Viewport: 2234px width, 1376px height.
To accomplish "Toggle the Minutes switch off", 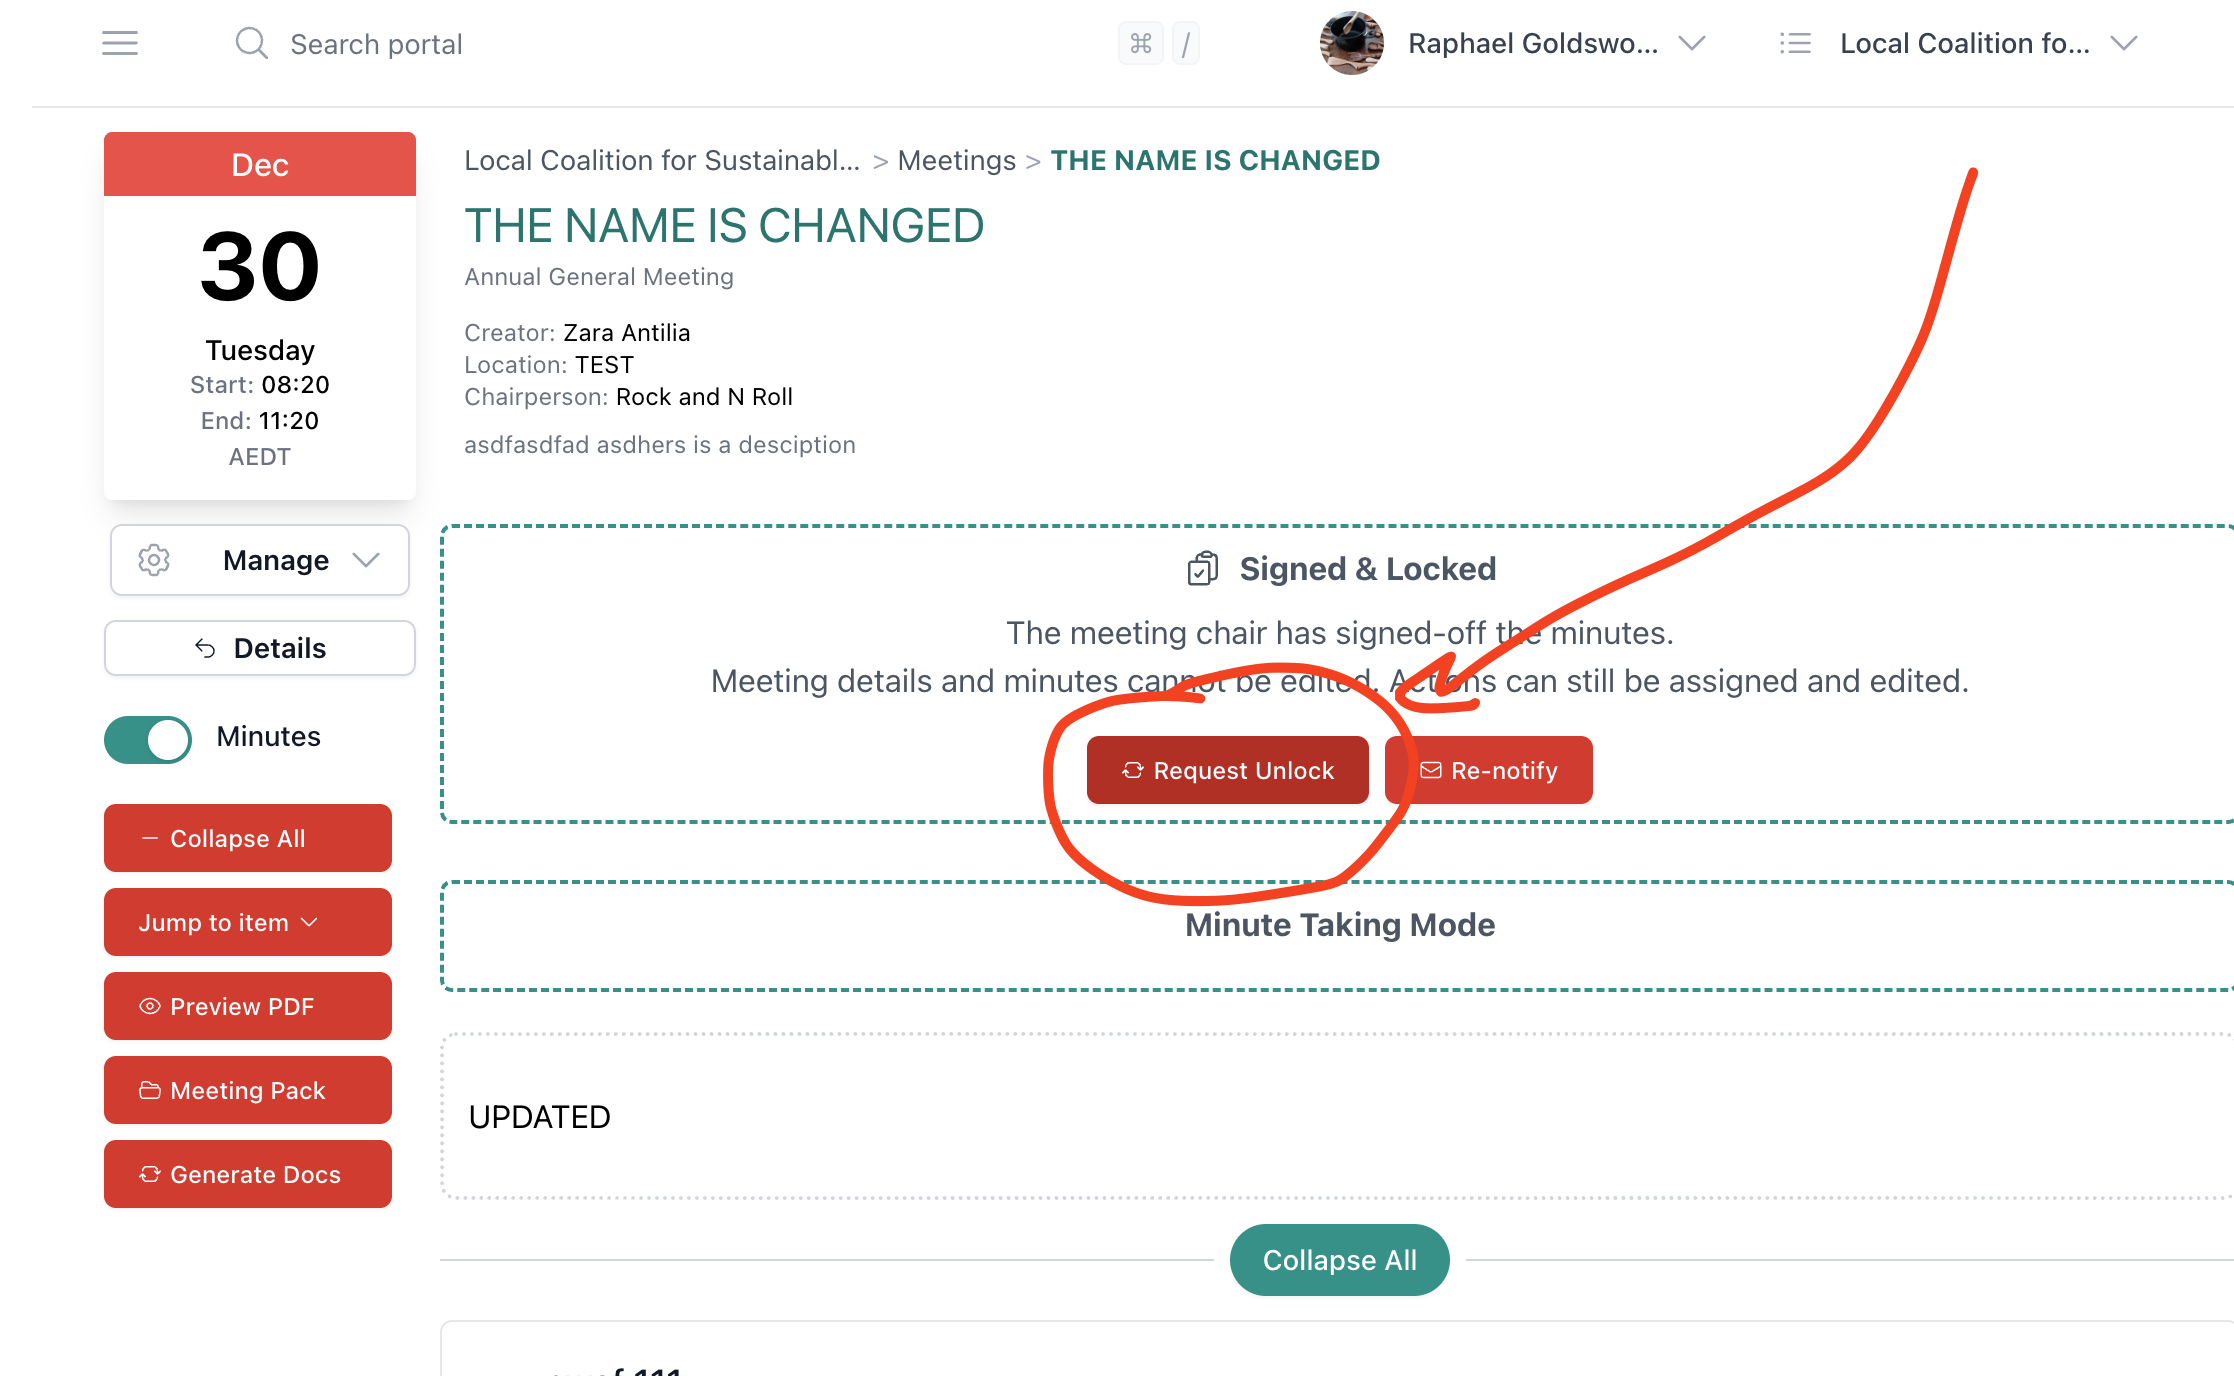I will [148, 740].
